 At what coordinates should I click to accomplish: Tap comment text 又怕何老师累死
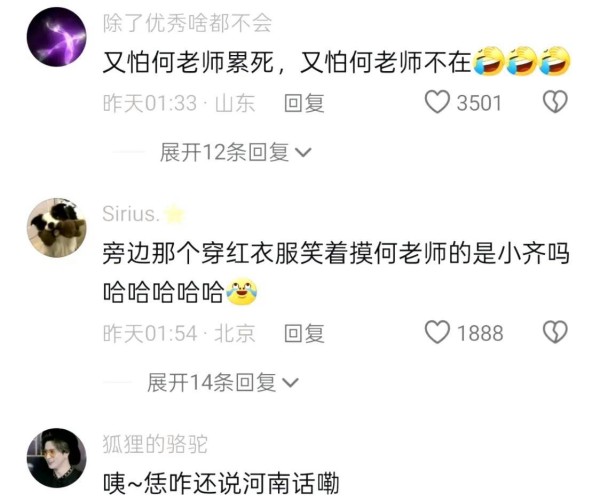(189, 62)
